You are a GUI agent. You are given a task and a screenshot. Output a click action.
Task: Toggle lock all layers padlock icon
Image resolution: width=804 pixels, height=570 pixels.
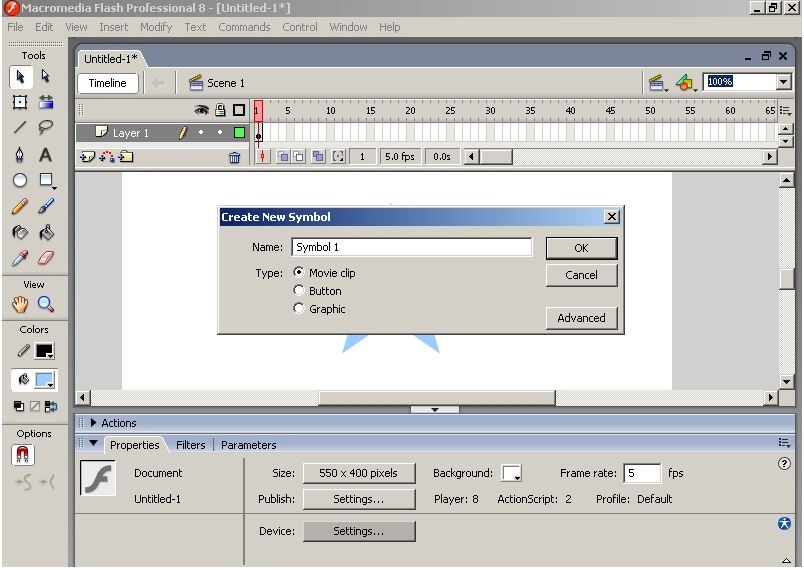click(x=220, y=110)
